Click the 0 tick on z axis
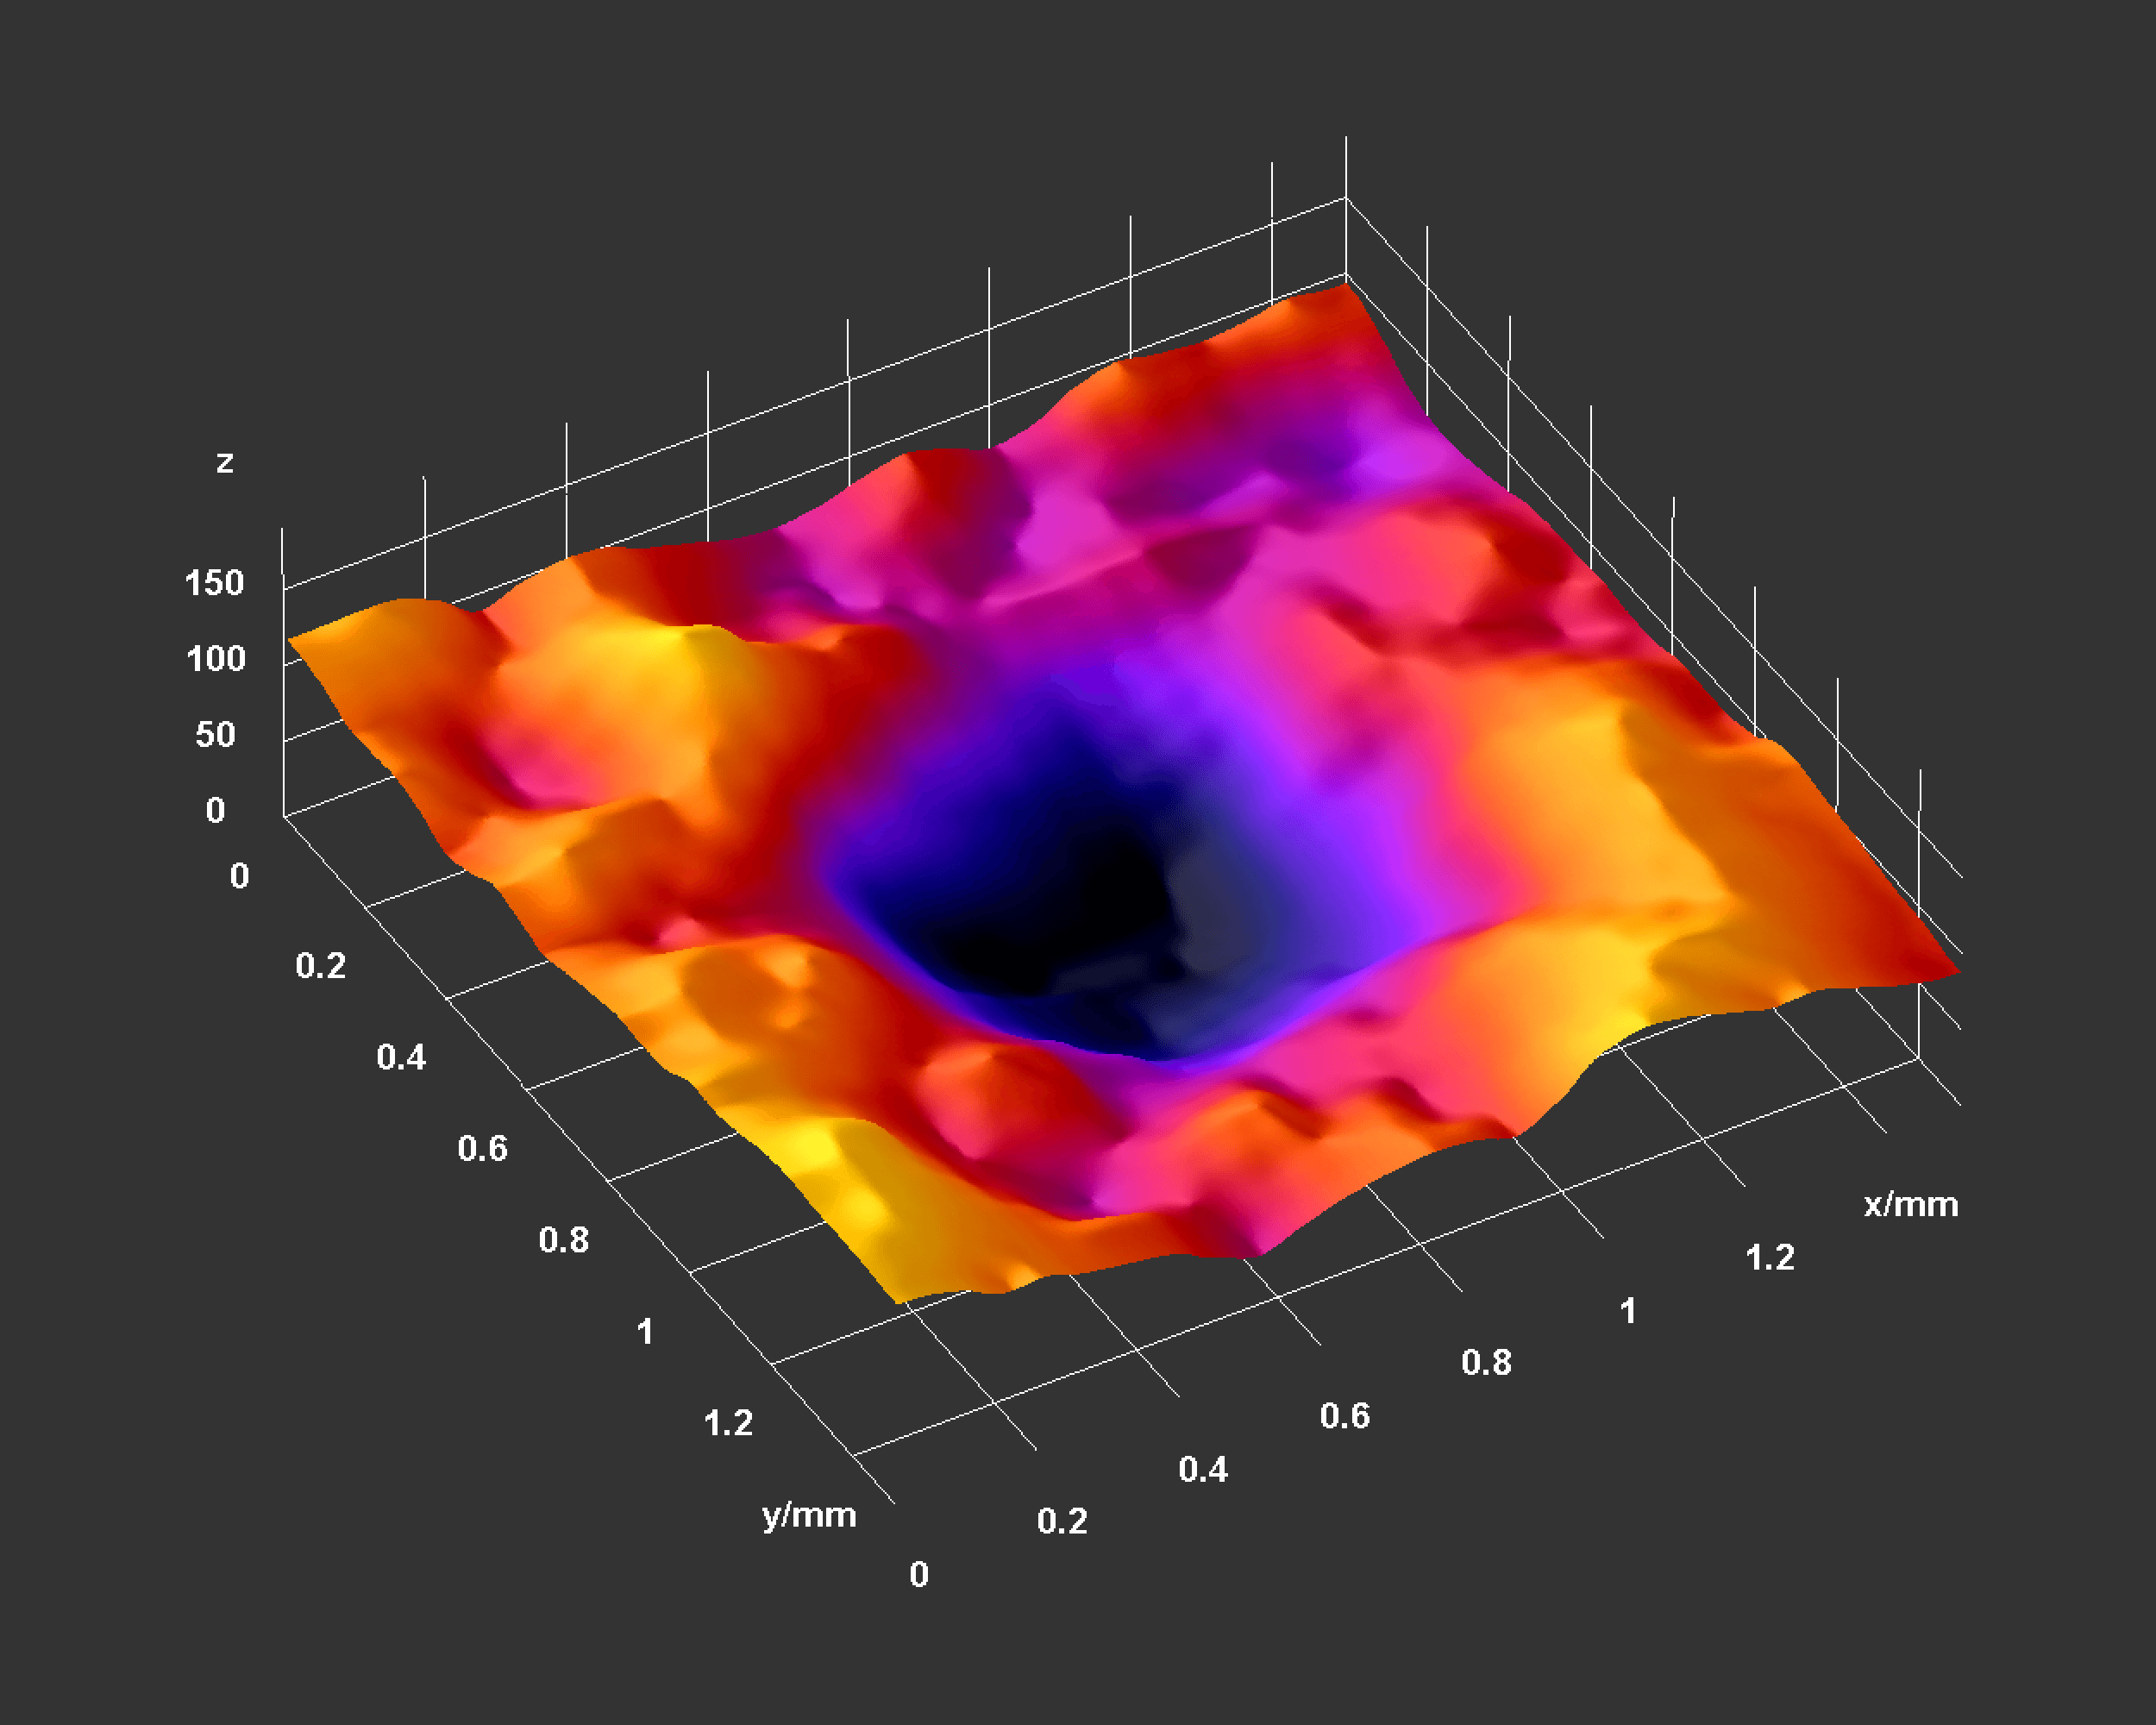 click(215, 810)
